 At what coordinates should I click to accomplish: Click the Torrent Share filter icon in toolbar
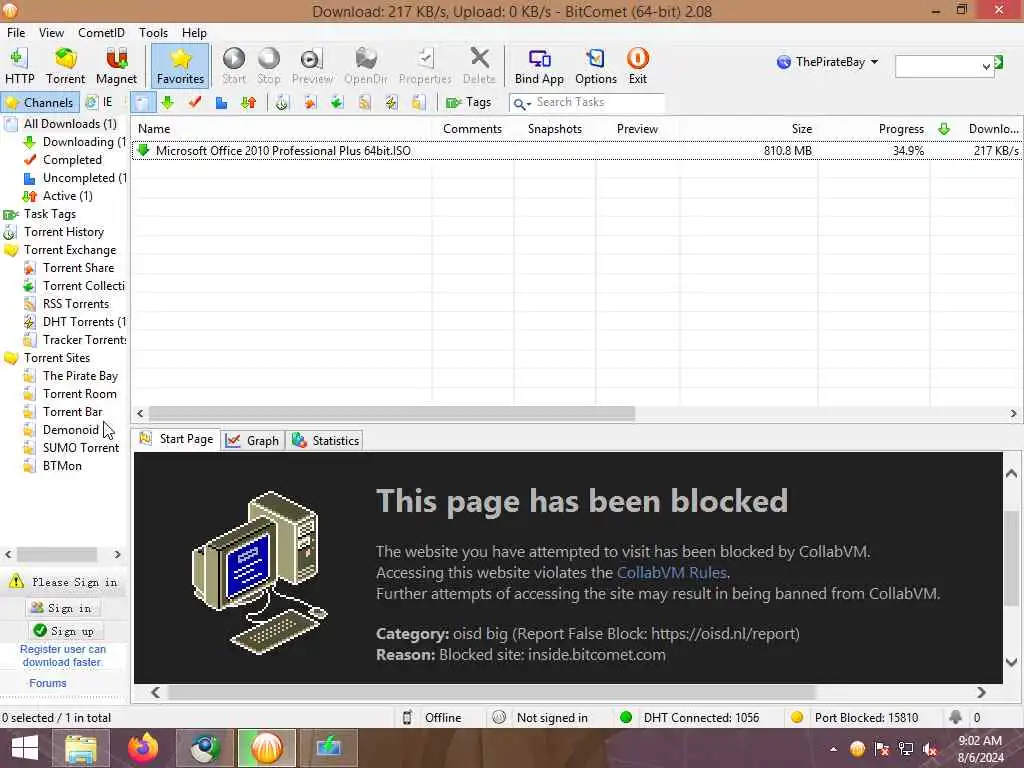pyautogui.click(x=310, y=103)
